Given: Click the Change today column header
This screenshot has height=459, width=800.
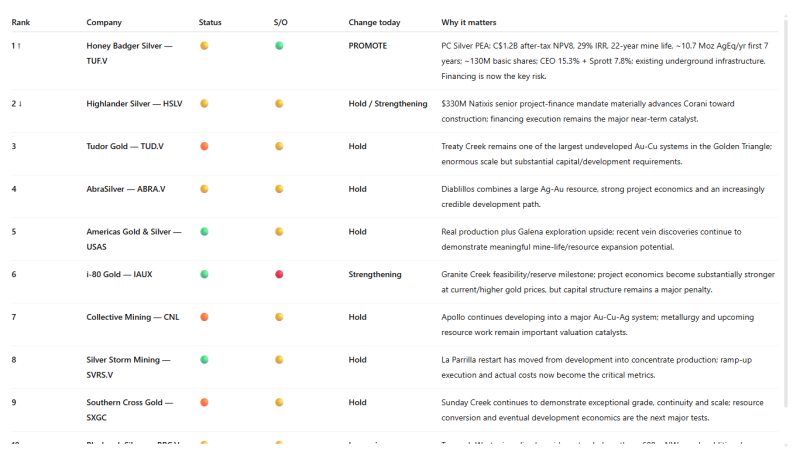Looking at the screenshot, I should click(374, 22).
